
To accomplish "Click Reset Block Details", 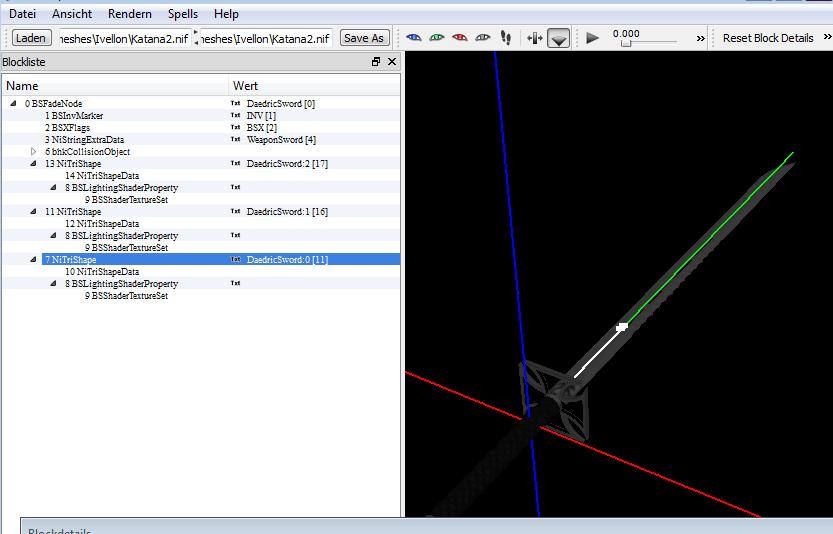I will pos(768,38).
